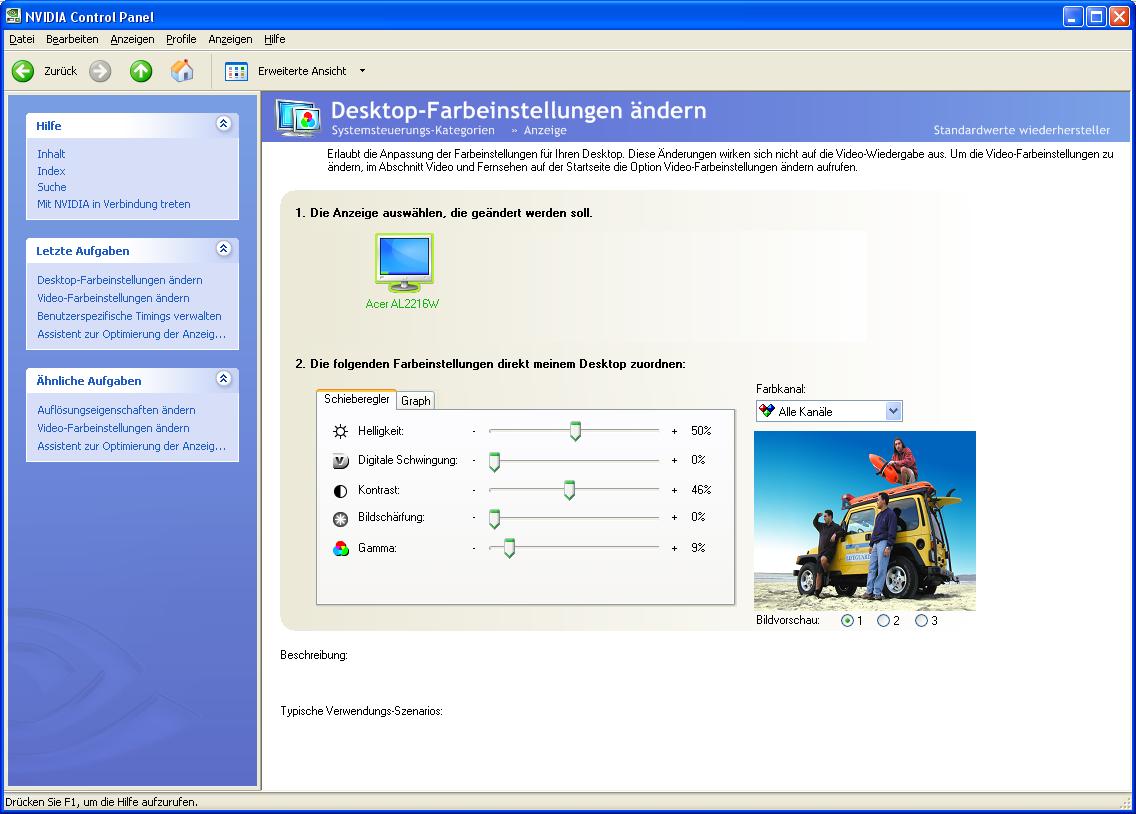
Task: Click the Helligkeit sun icon
Action: pos(341,431)
